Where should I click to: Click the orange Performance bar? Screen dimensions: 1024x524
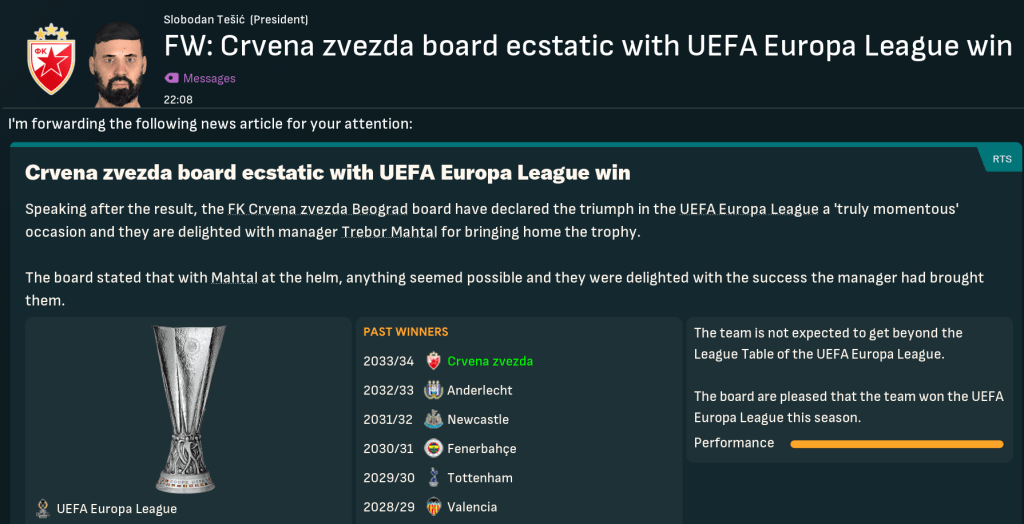(896, 443)
